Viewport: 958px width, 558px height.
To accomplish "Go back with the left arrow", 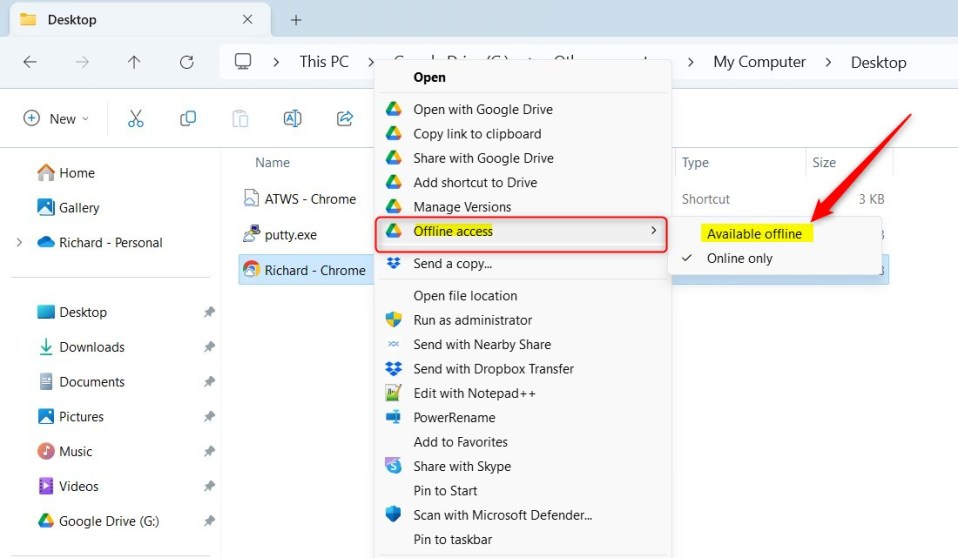I will (x=30, y=62).
